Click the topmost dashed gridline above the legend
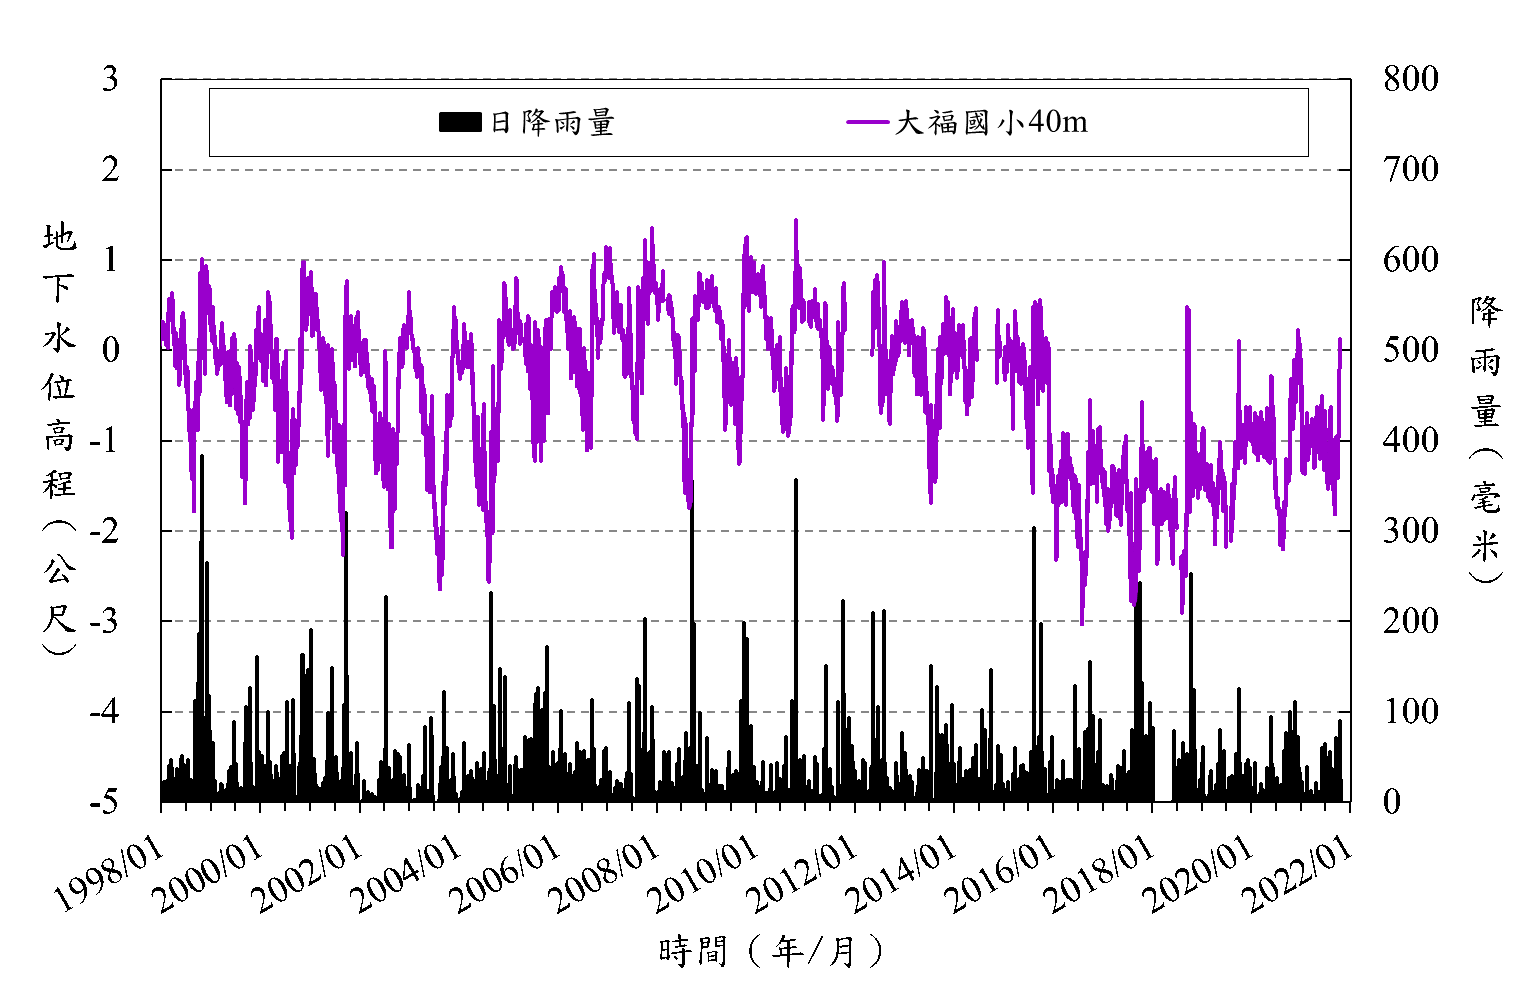Viewport: 1527px width, 997px height. [756, 78]
